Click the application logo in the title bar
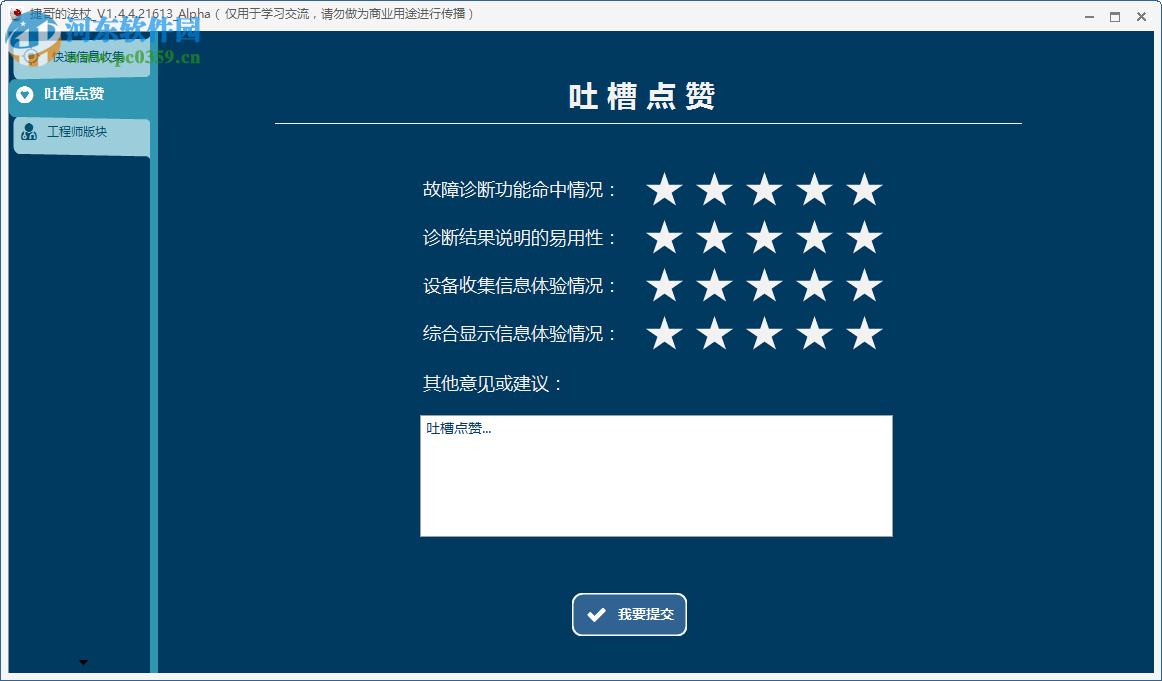Viewport: 1162px width, 681px height. tap(13, 15)
